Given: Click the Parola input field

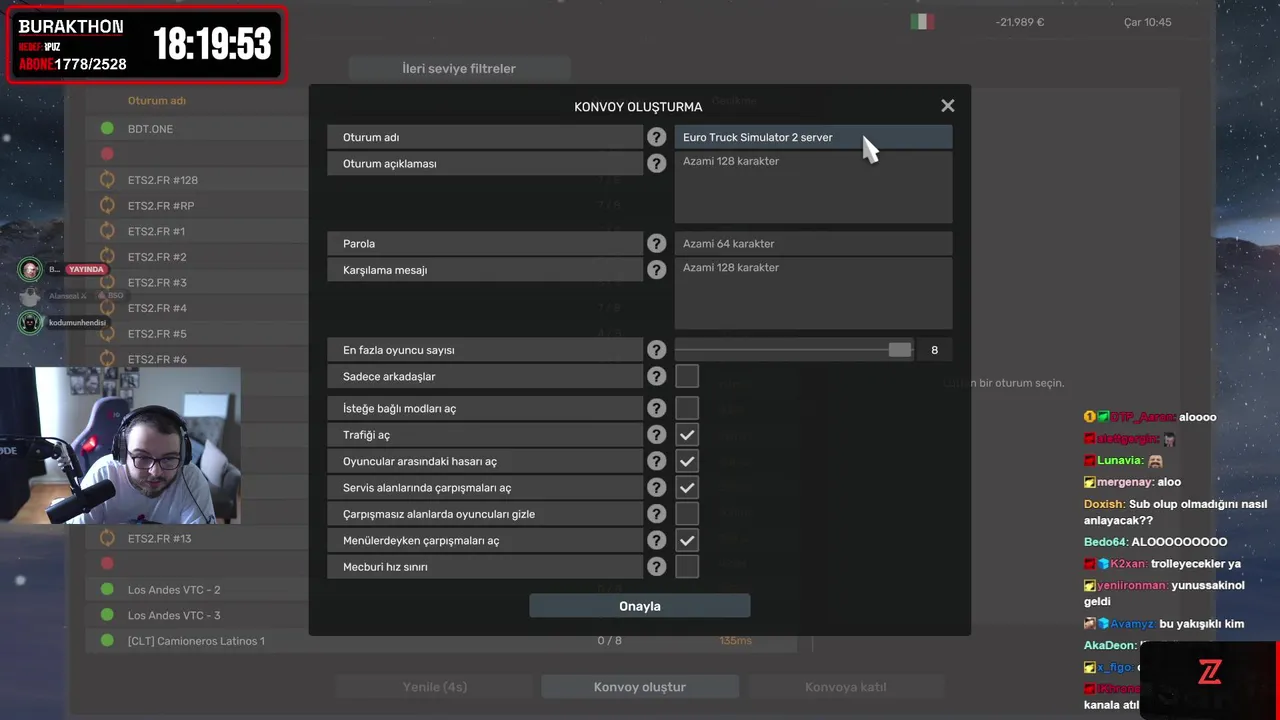Looking at the screenshot, I should 813,243.
